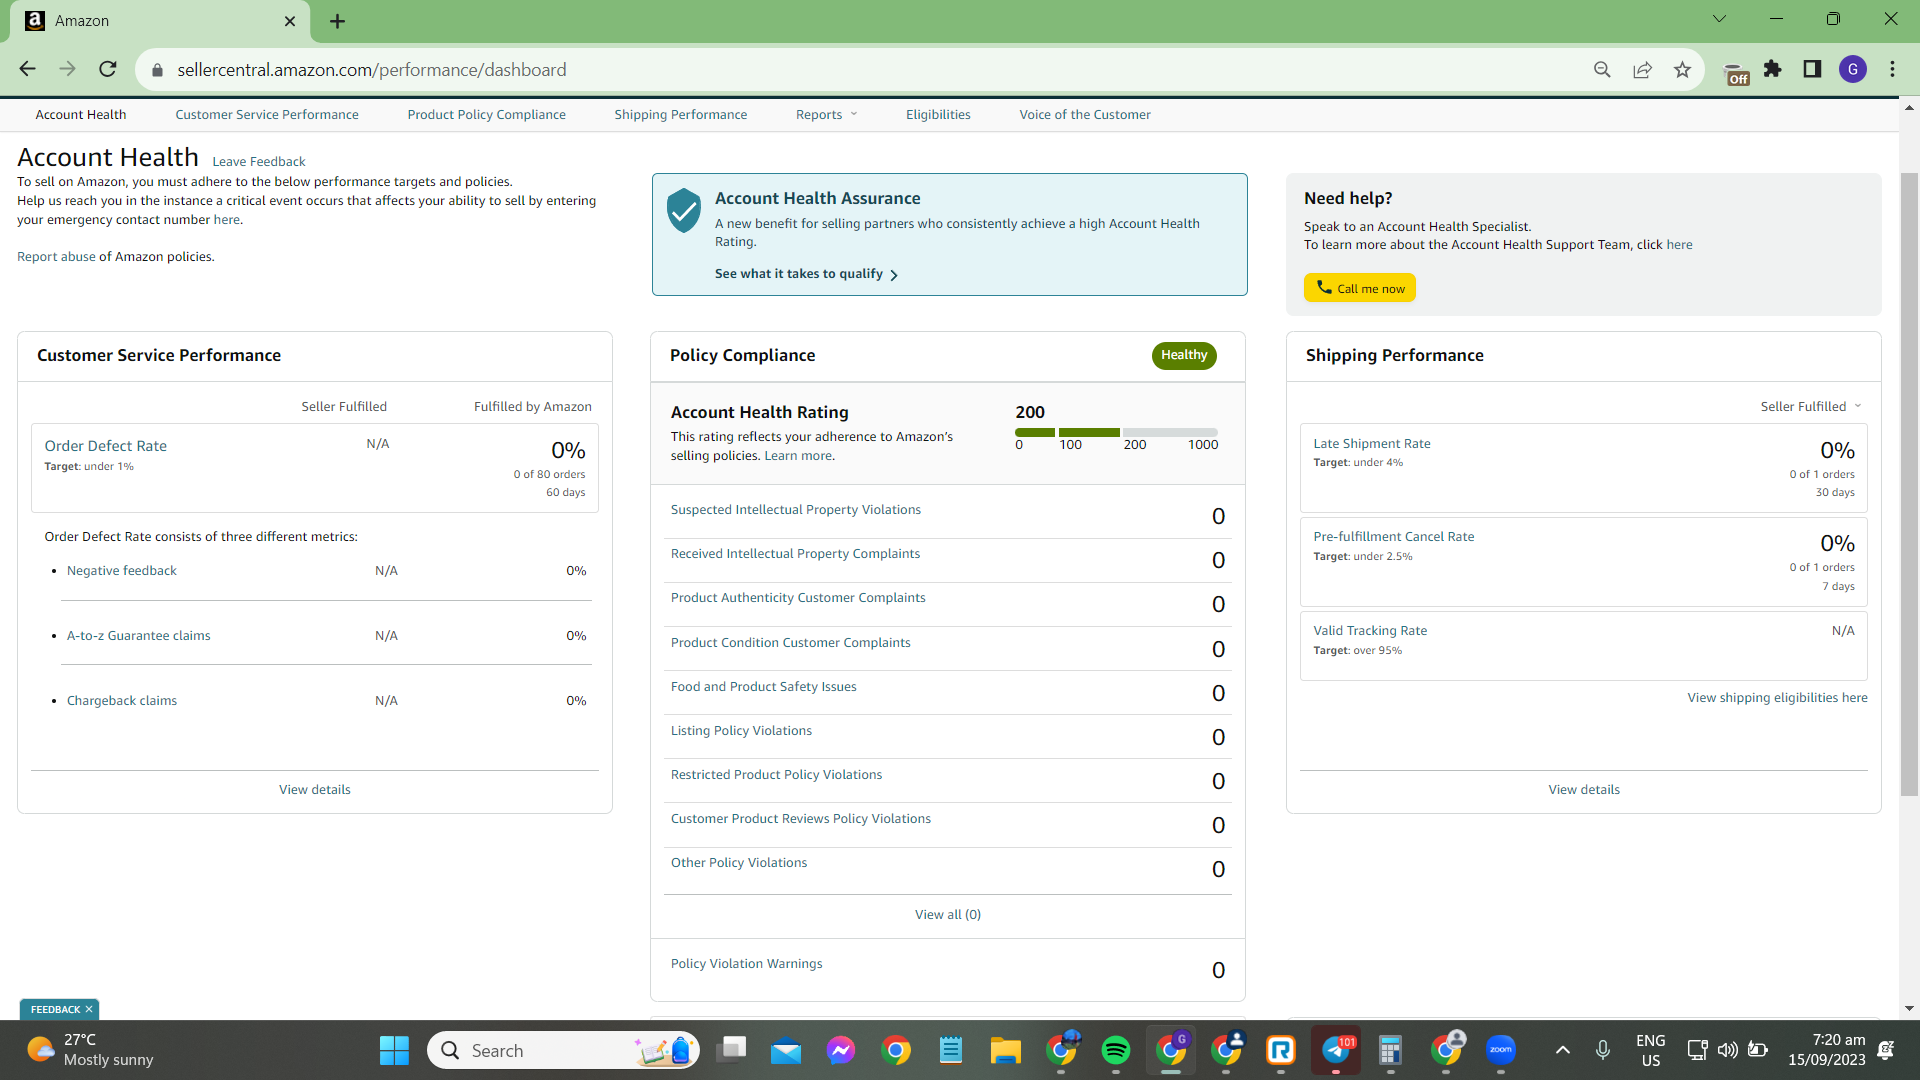The width and height of the screenshot is (1920, 1080).
Task: Open Restricted Product Policy Violations link
Action: 777,775
